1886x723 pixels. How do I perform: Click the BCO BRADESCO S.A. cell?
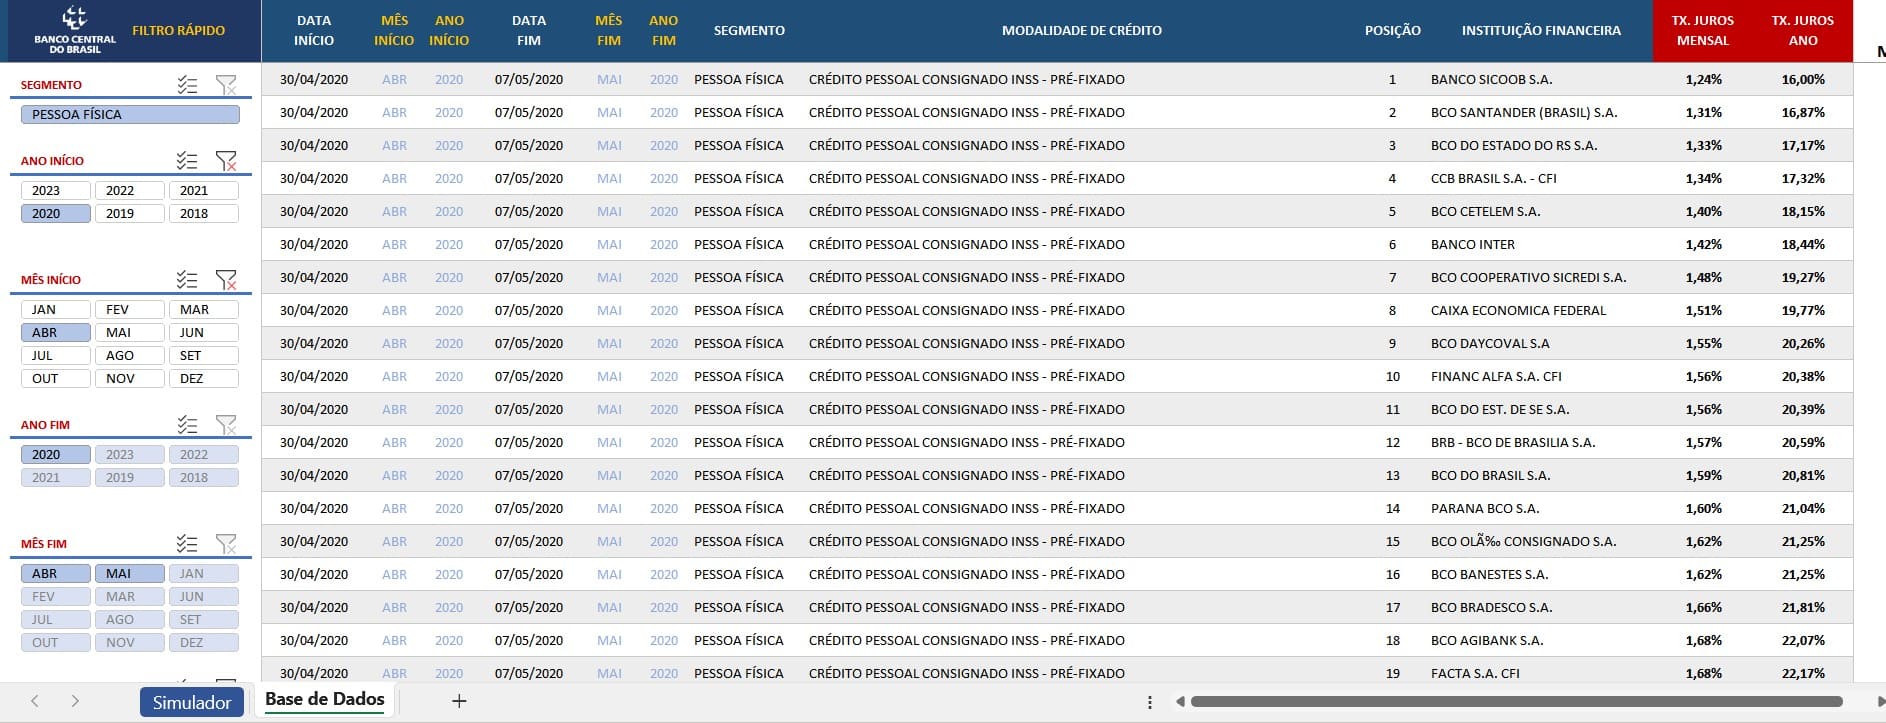click(x=1491, y=607)
